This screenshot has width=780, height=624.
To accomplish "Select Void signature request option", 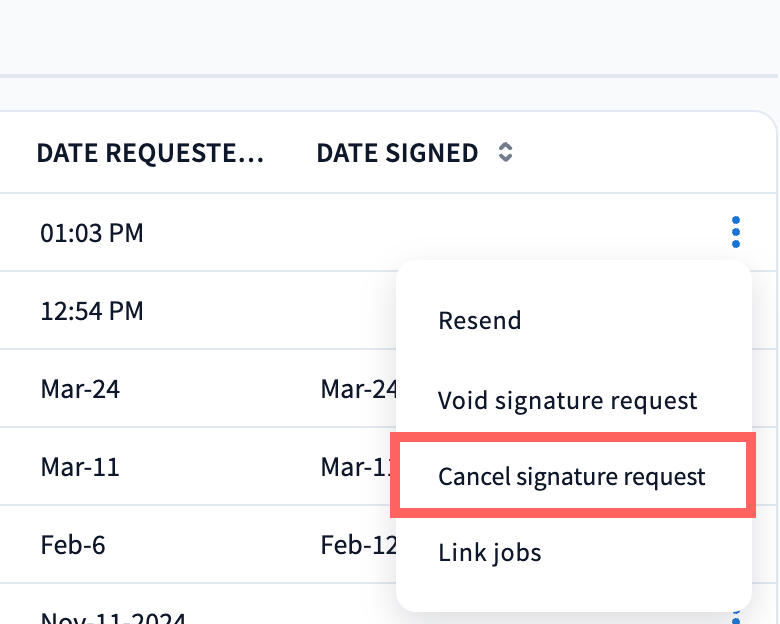I will tap(567, 401).
